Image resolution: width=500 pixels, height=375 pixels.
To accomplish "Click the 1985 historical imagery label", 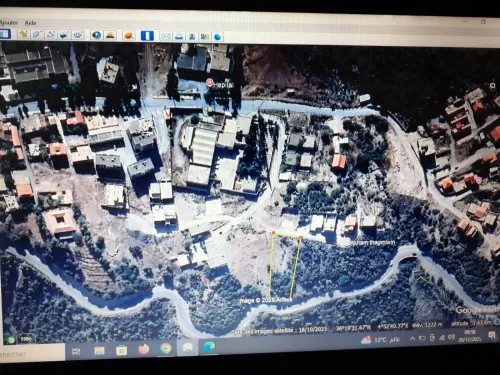I will [x=26, y=339].
